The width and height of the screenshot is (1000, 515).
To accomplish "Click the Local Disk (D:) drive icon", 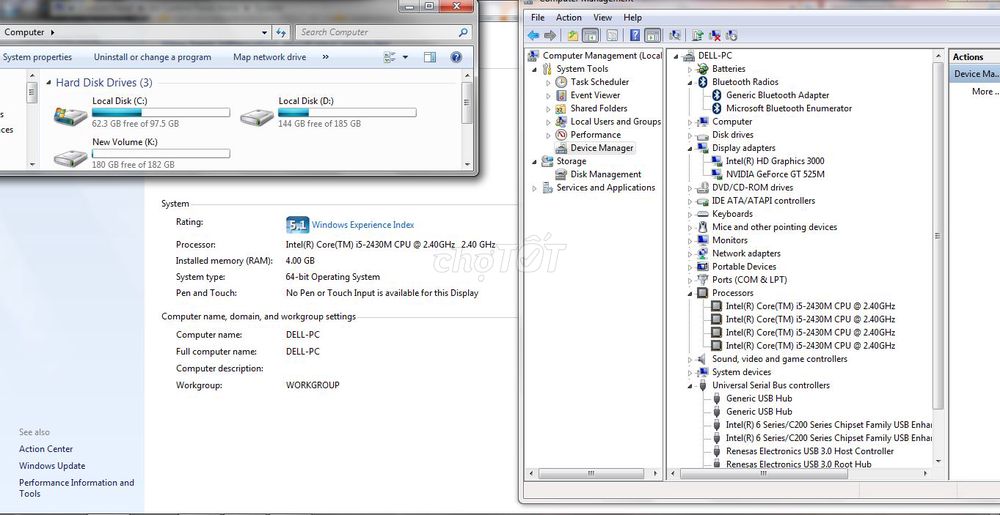I will [256, 117].
